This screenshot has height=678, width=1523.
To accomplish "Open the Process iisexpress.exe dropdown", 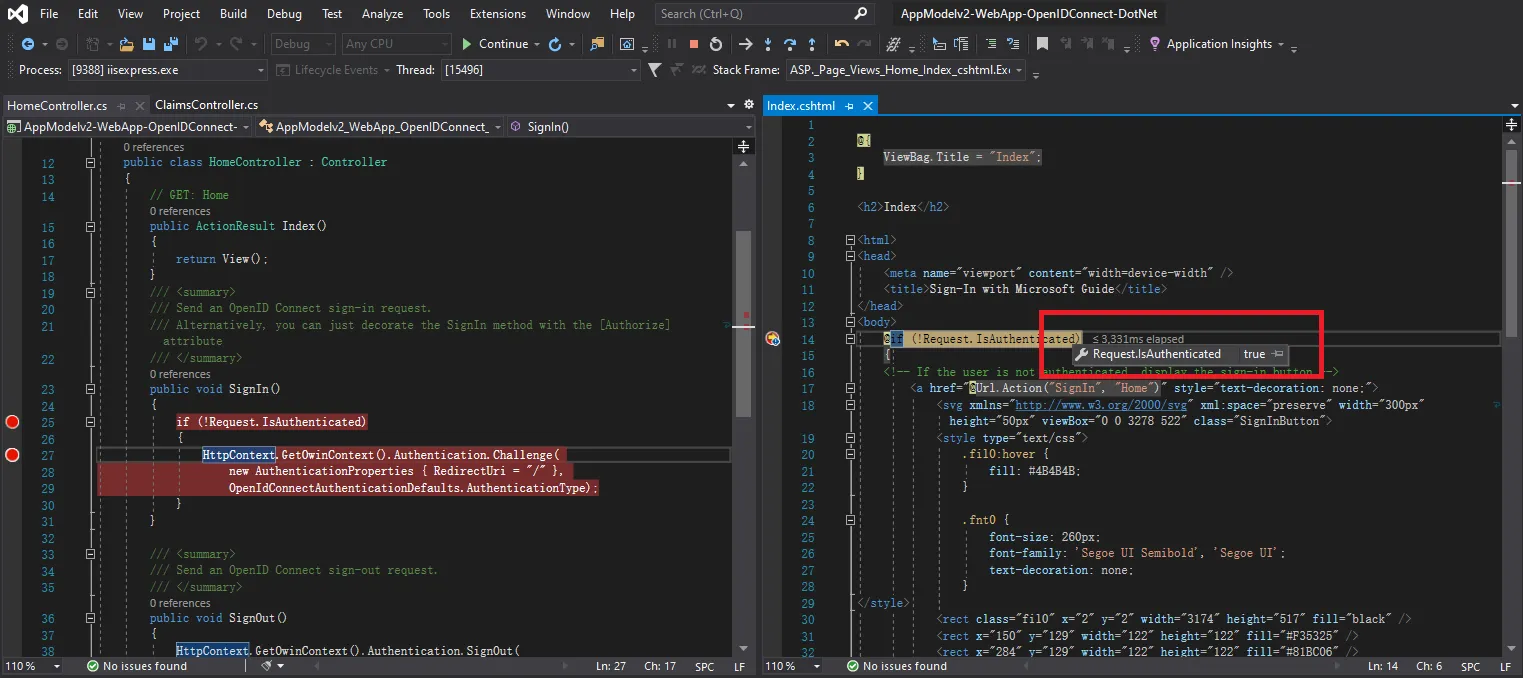I will [260, 70].
